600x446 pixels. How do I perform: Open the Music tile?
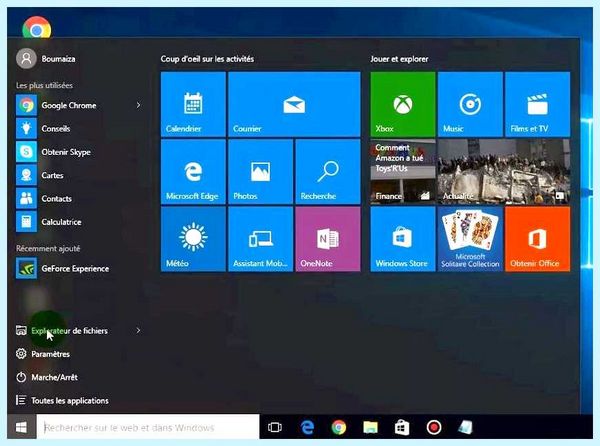470,104
